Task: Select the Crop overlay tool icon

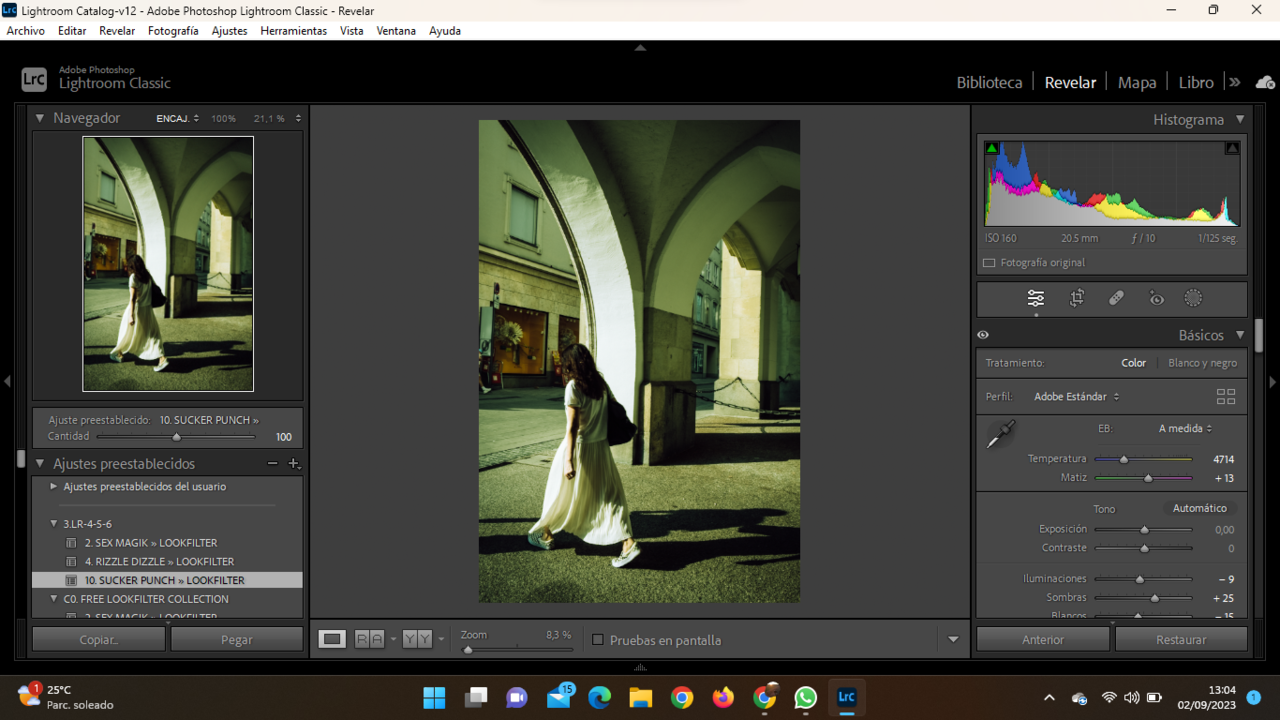Action: [1077, 298]
